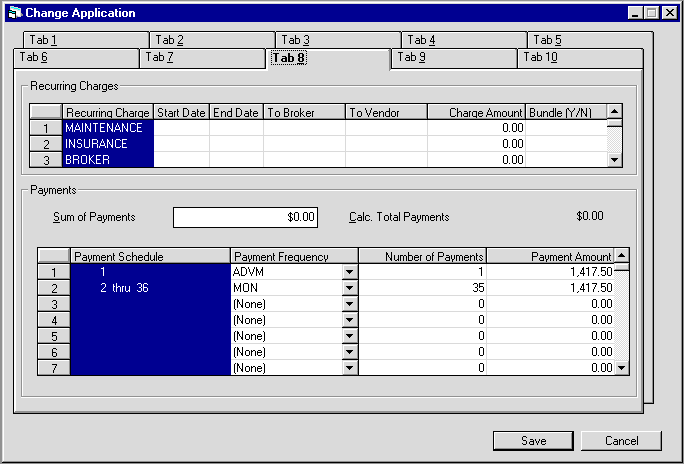Click inside the Sum of Payments field
The height and width of the screenshot is (464, 684).
245,217
